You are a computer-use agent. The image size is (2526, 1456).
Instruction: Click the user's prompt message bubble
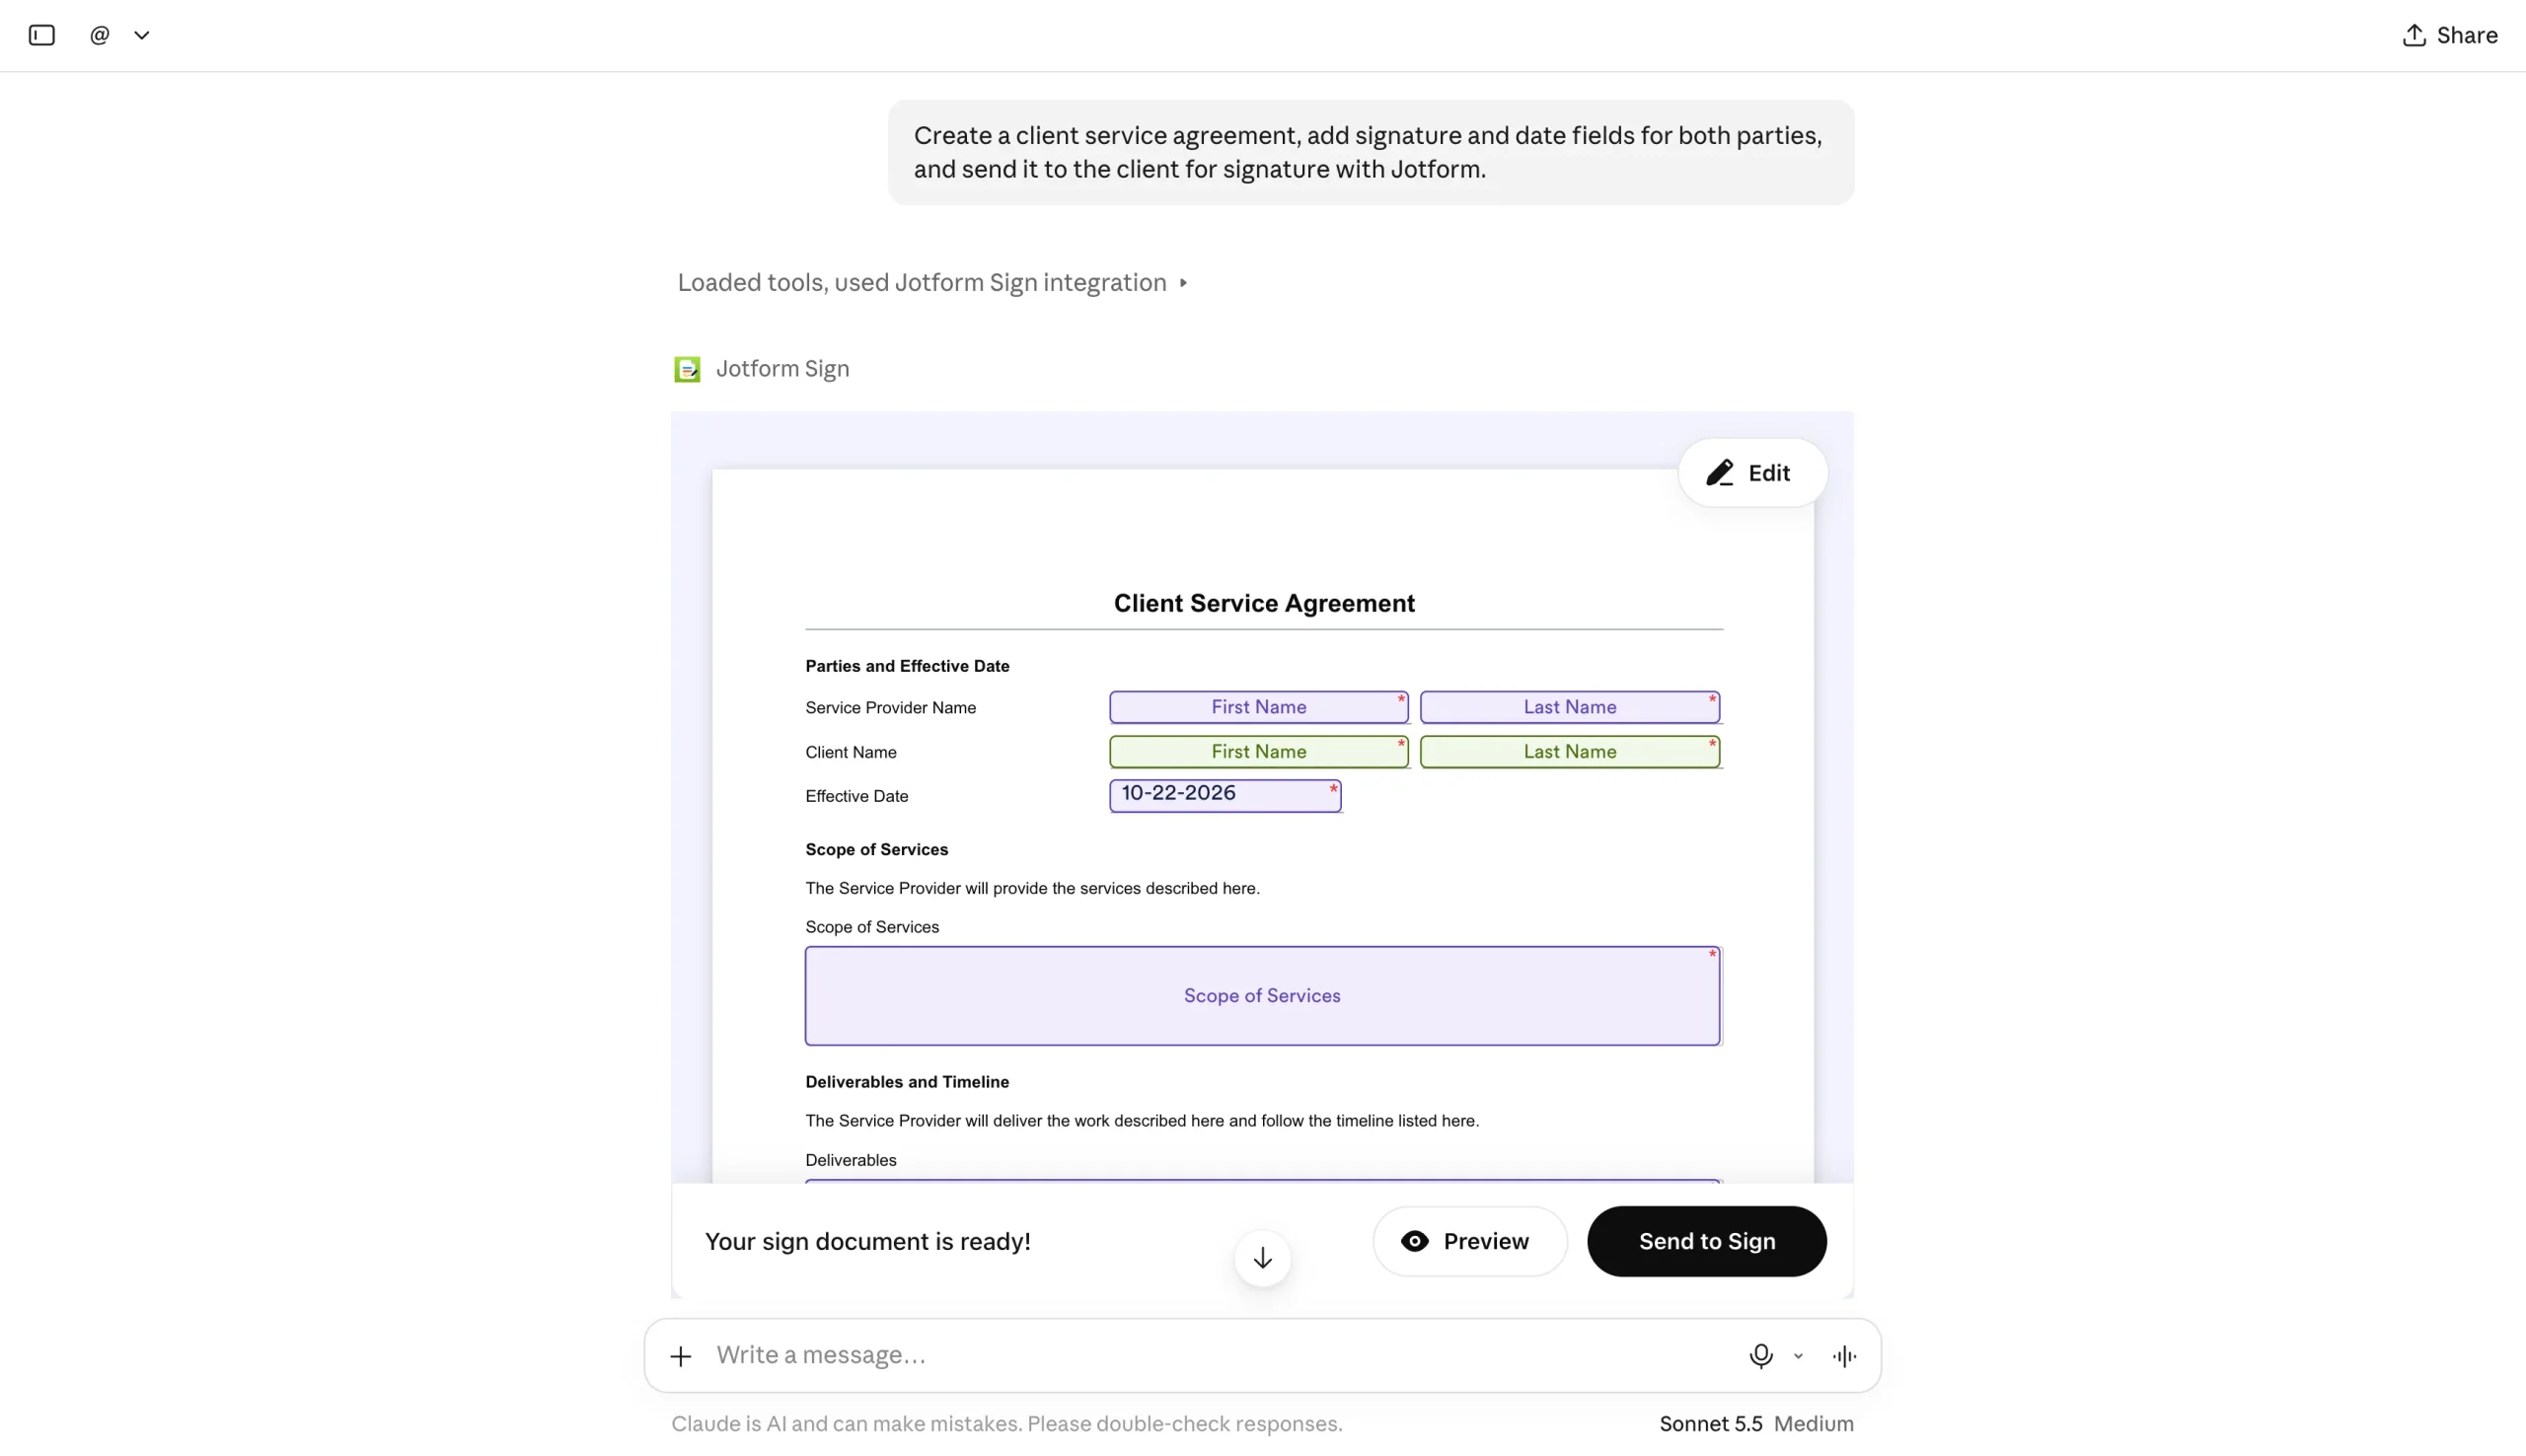pyautogui.click(x=1370, y=152)
